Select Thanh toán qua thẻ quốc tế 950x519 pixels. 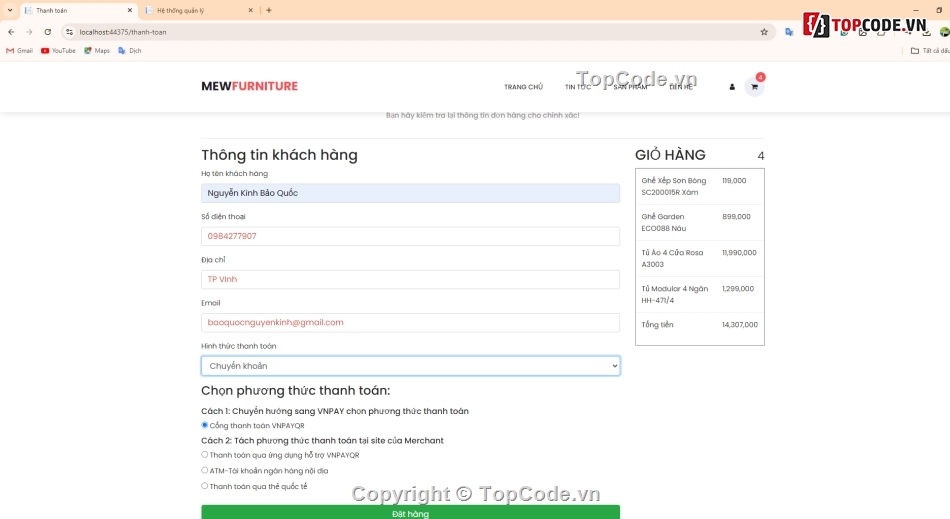click(205, 486)
